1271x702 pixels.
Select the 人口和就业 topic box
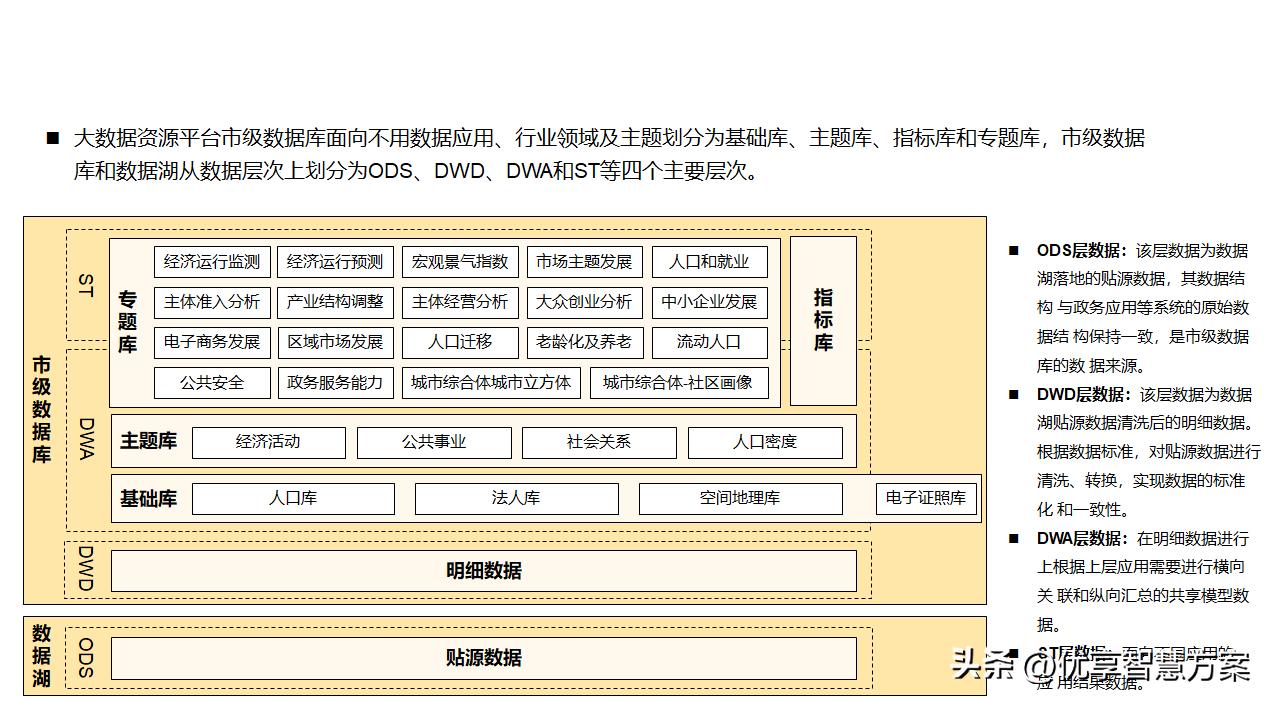tap(710, 261)
